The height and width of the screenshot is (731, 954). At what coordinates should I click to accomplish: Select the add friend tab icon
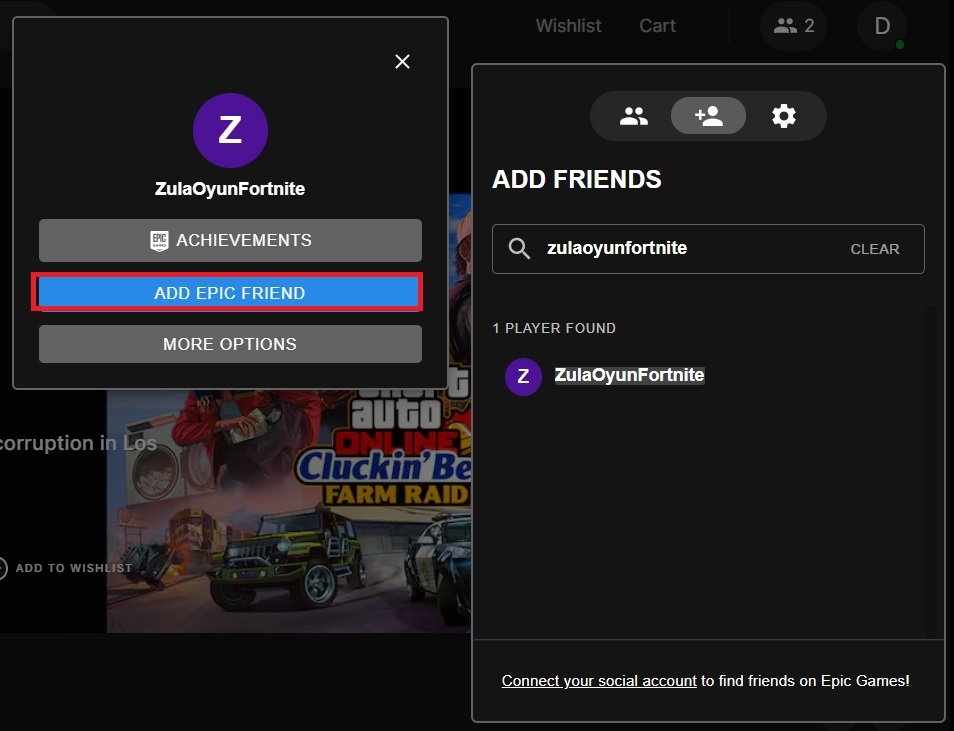point(708,117)
